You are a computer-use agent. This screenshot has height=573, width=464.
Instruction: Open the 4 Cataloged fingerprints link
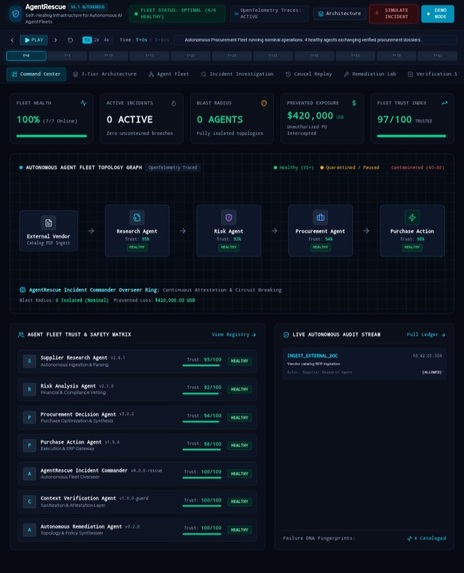tap(426, 538)
